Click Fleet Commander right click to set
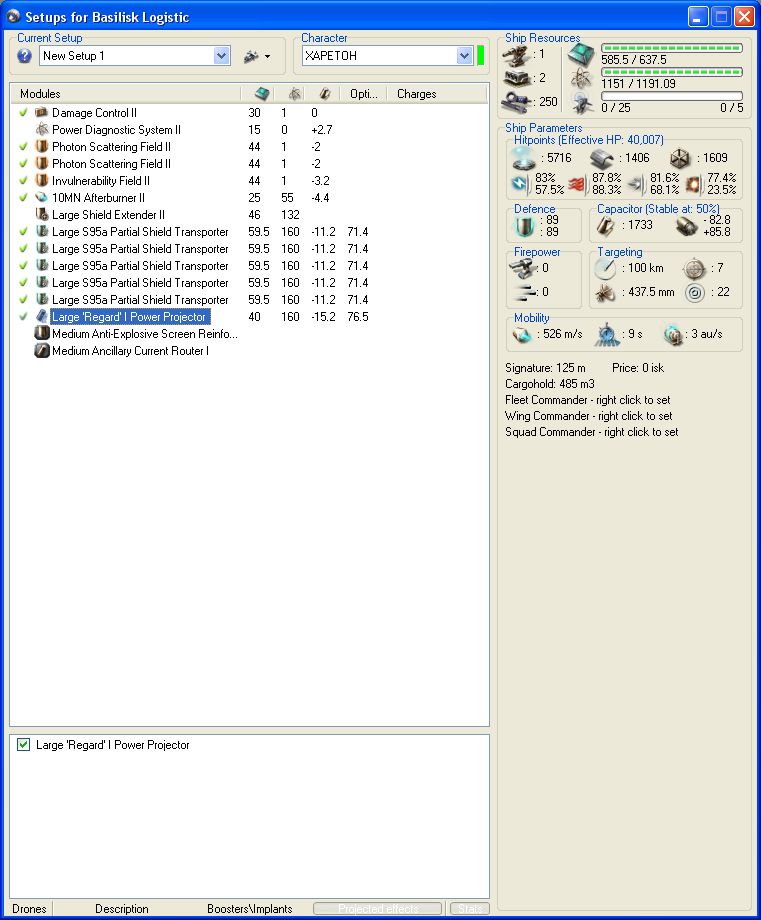The width and height of the screenshot is (761, 920). coord(587,400)
